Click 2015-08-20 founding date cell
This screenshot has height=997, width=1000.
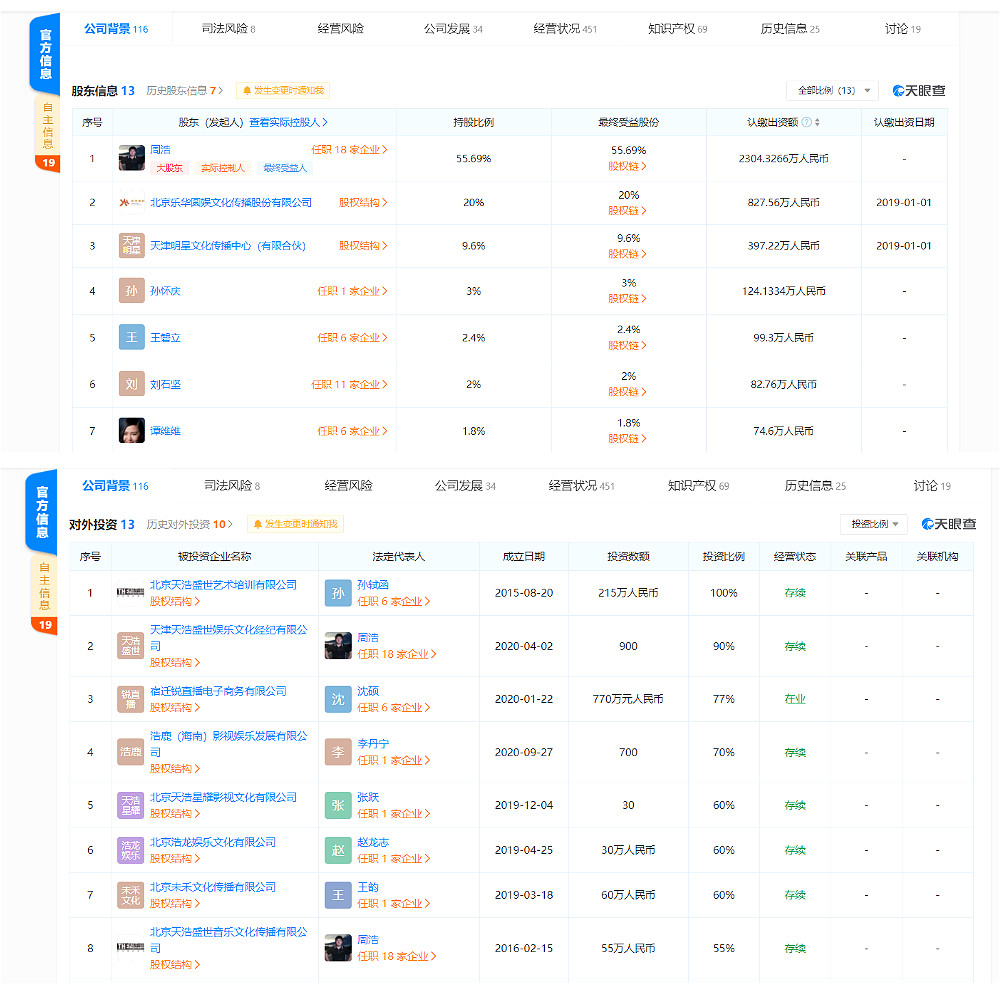[524, 593]
